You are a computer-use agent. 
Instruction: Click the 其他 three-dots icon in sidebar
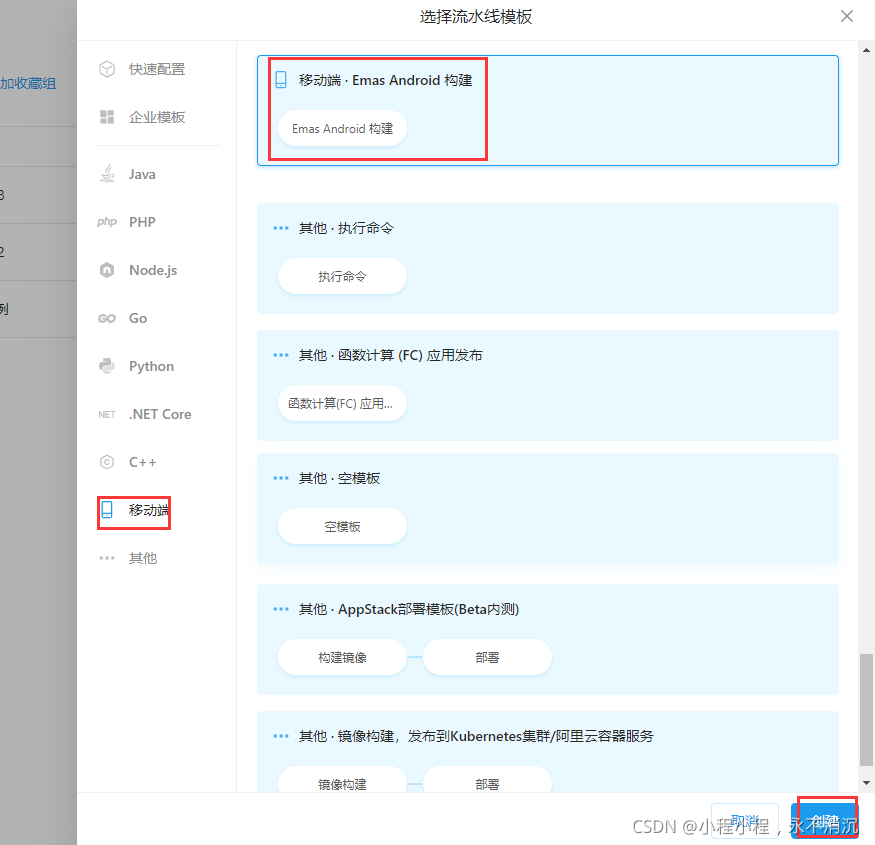(x=107, y=558)
